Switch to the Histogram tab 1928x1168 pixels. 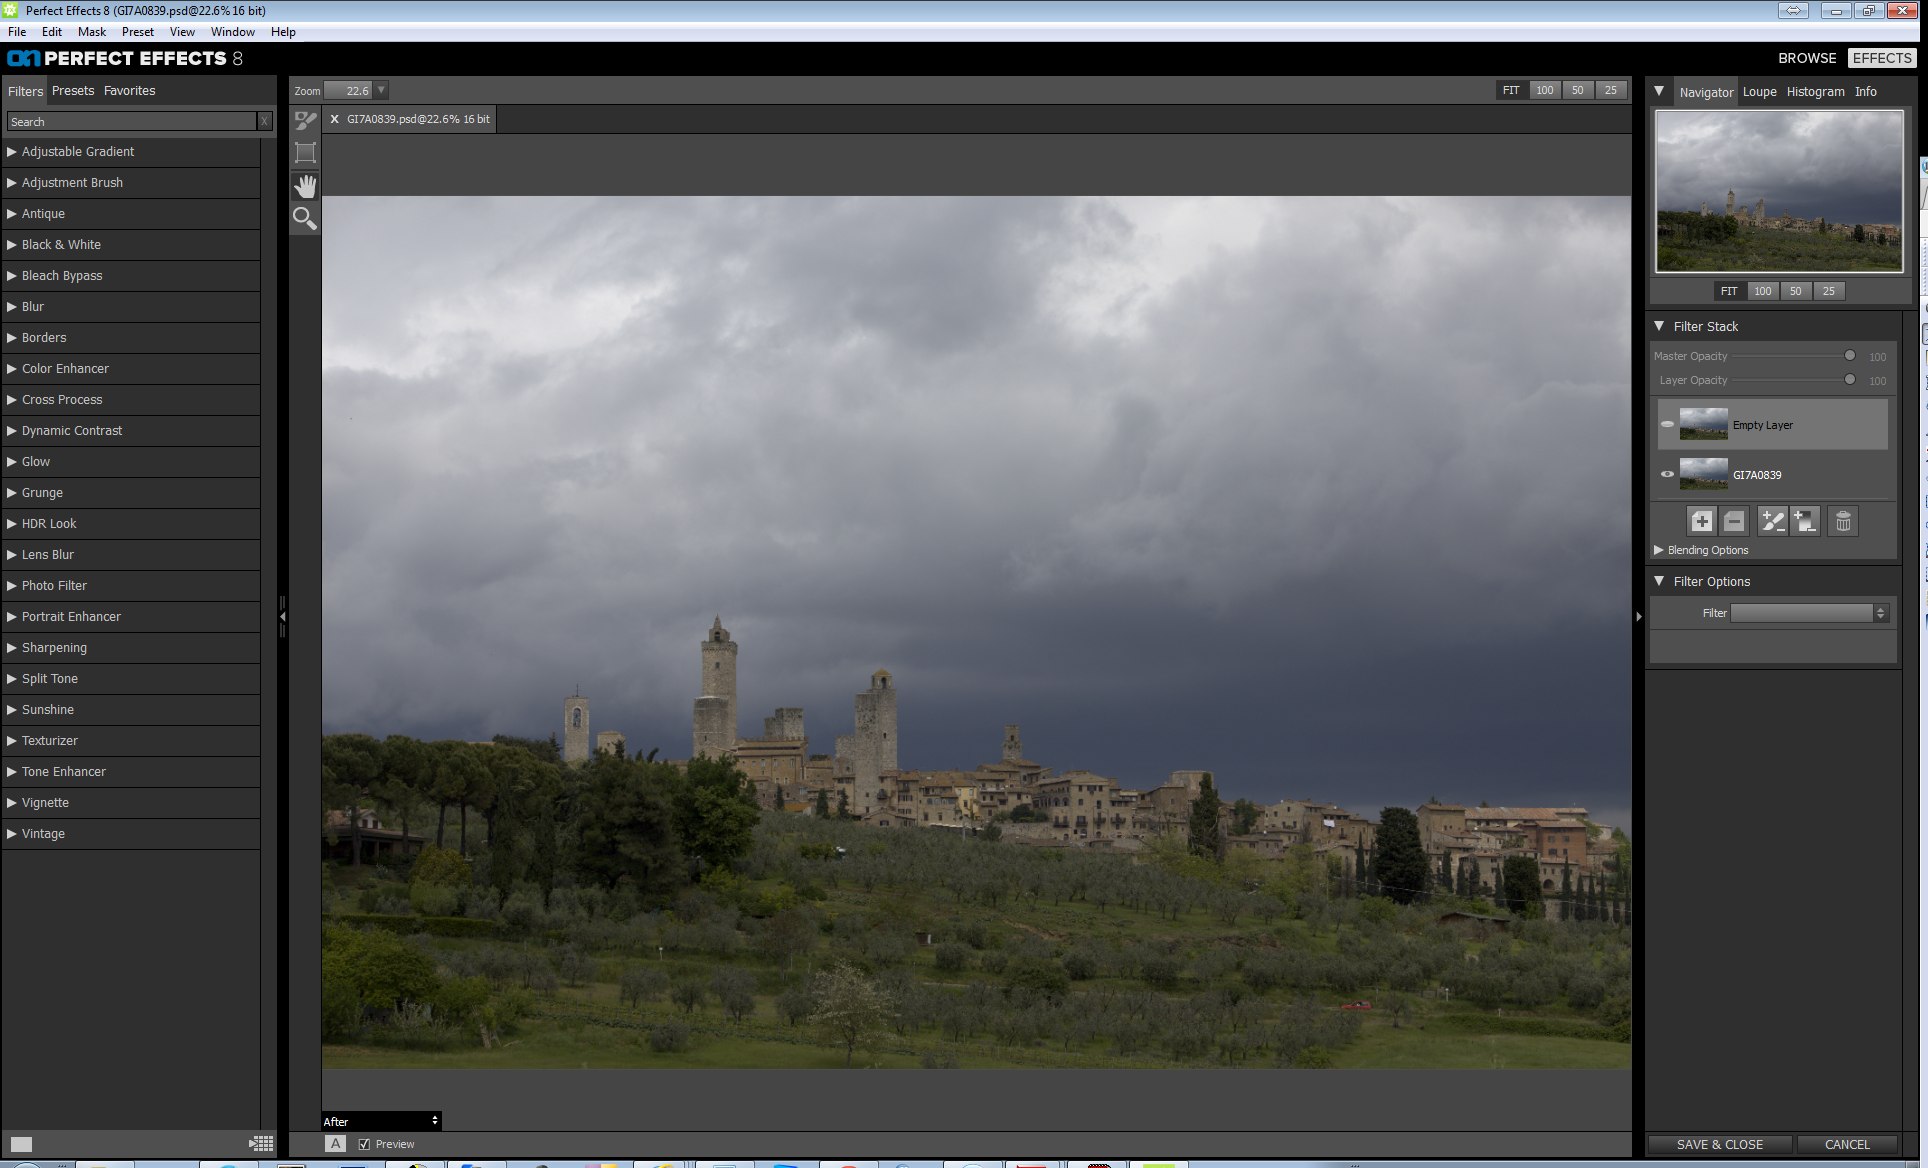click(1815, 91)
